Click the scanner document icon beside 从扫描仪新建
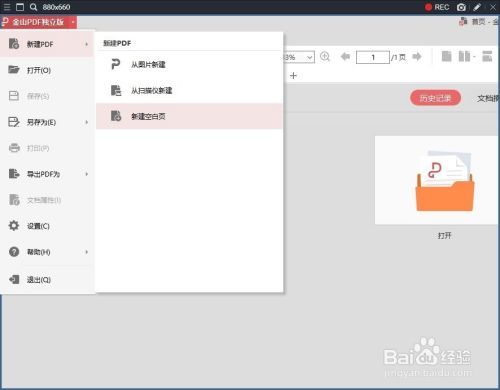500x390 pixels. point(116,90)
